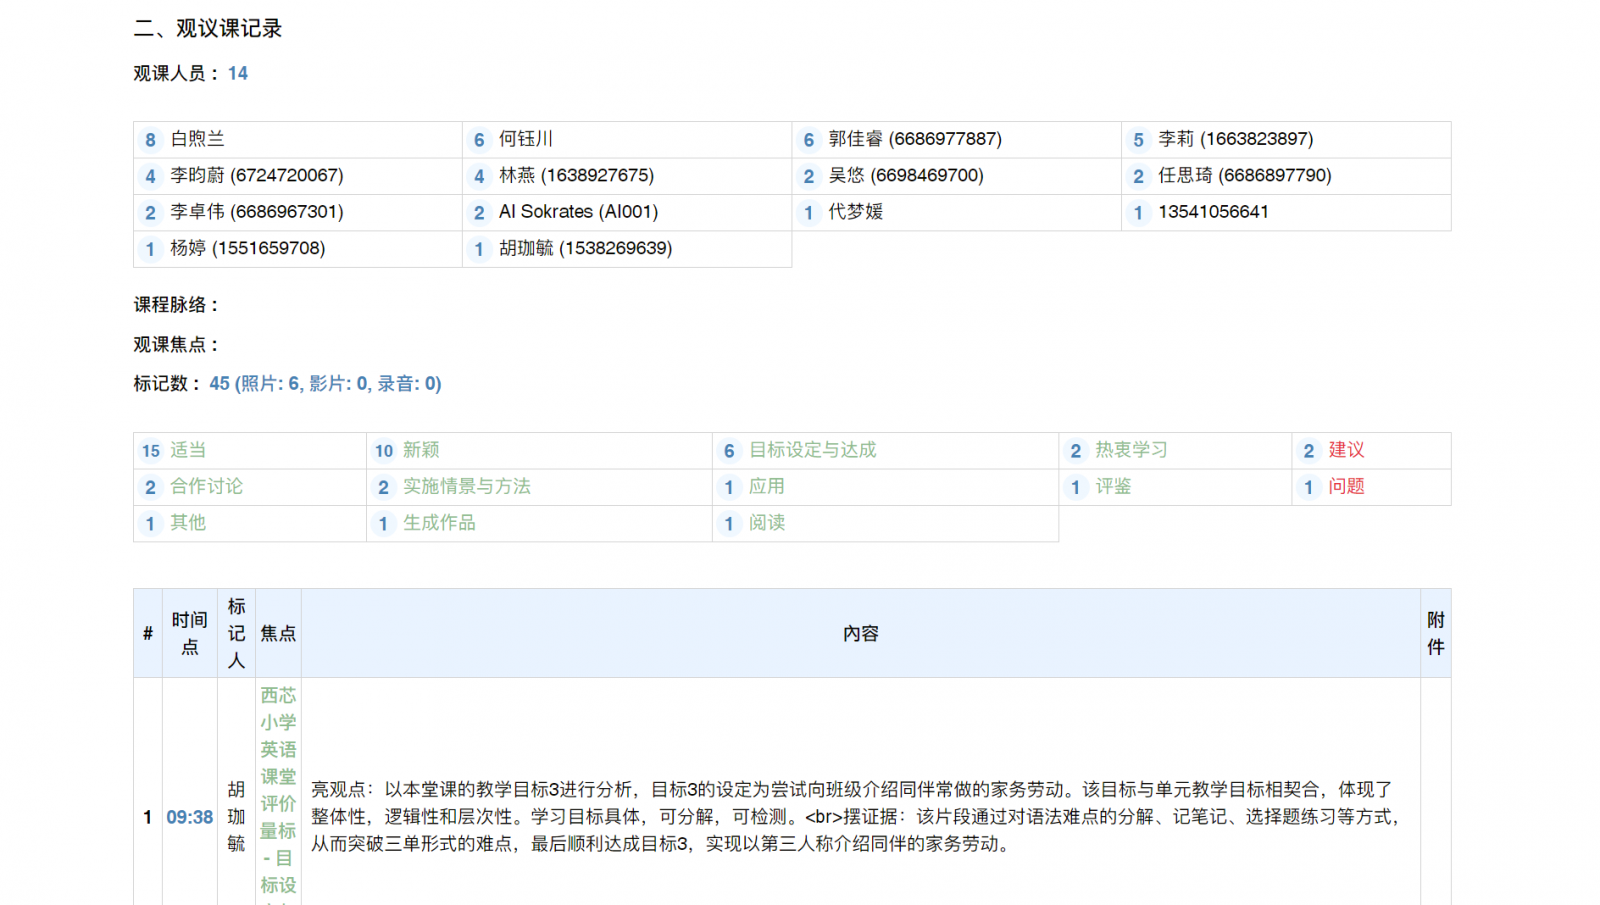Select the 新颖 tag with count 10
The height and width of the screenshot is (905, 1600).
[421, 450]
